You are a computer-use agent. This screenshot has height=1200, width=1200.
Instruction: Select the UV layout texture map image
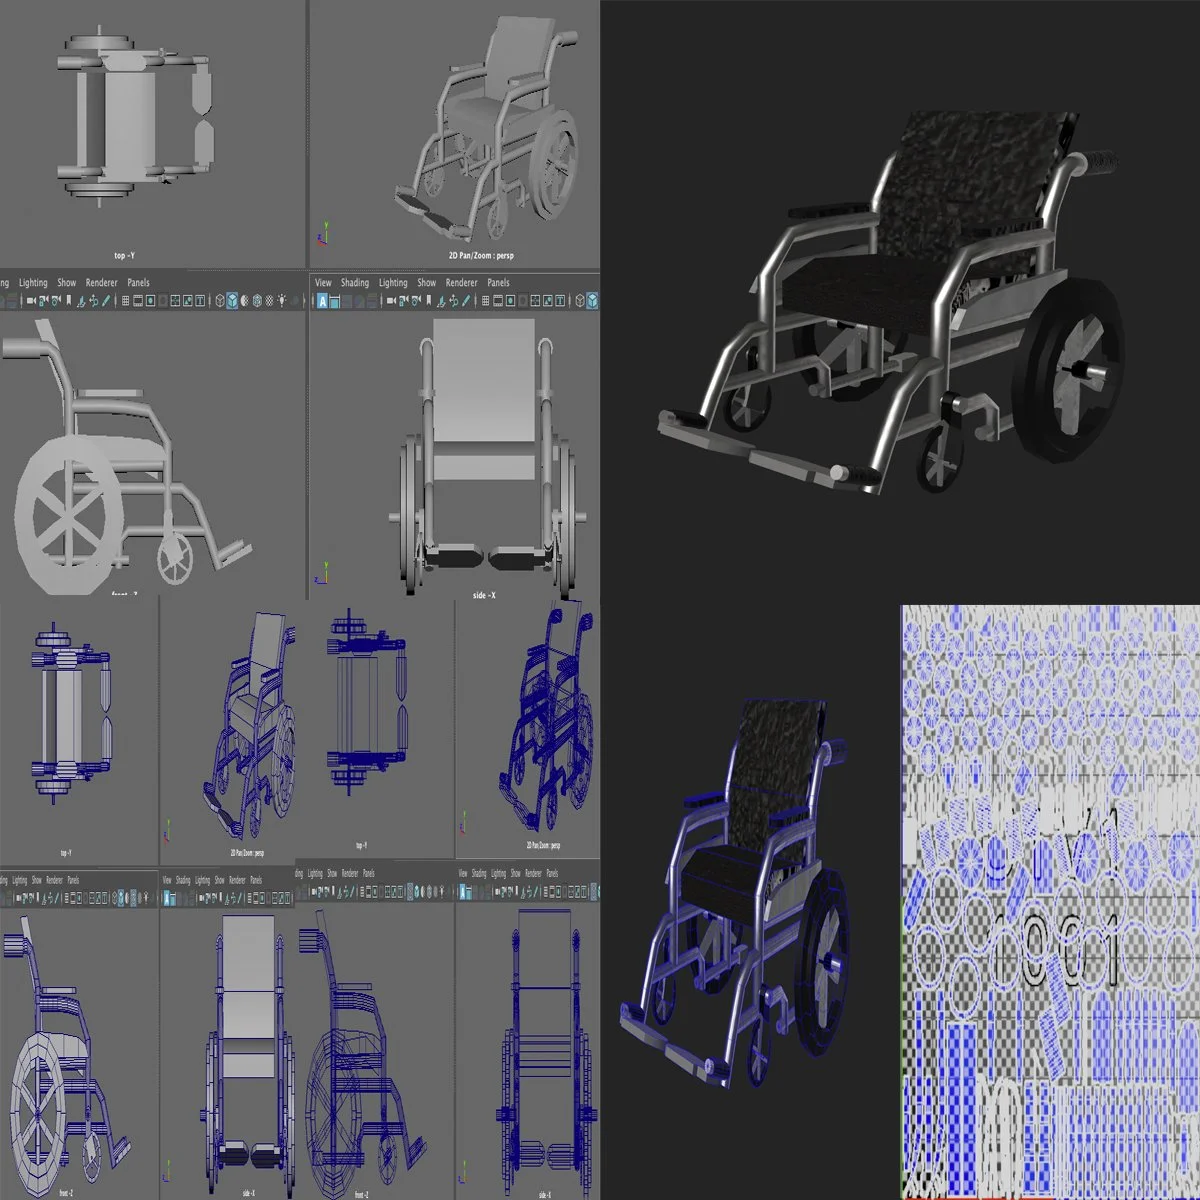pos(1050,902)
